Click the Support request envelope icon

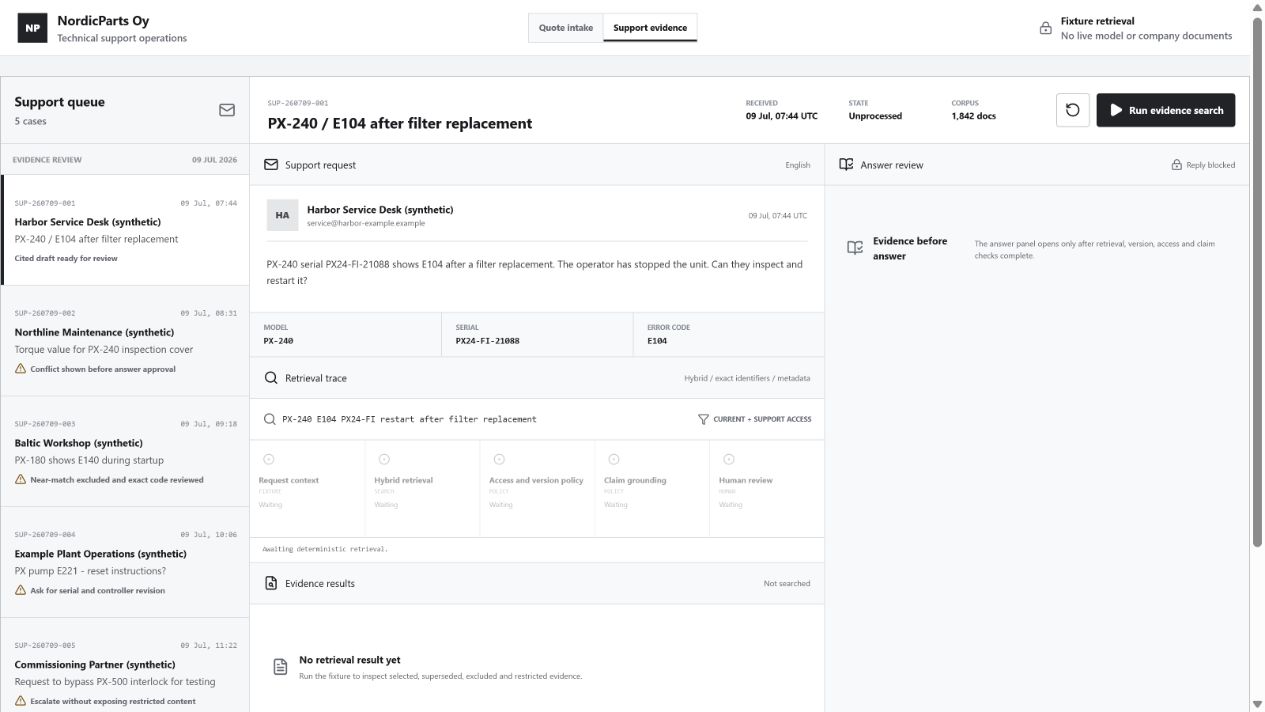[271, 165]
